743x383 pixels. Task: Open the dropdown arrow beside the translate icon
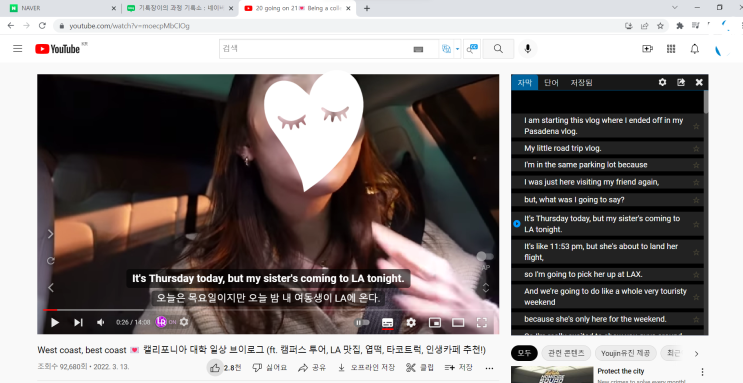(457, 49)
